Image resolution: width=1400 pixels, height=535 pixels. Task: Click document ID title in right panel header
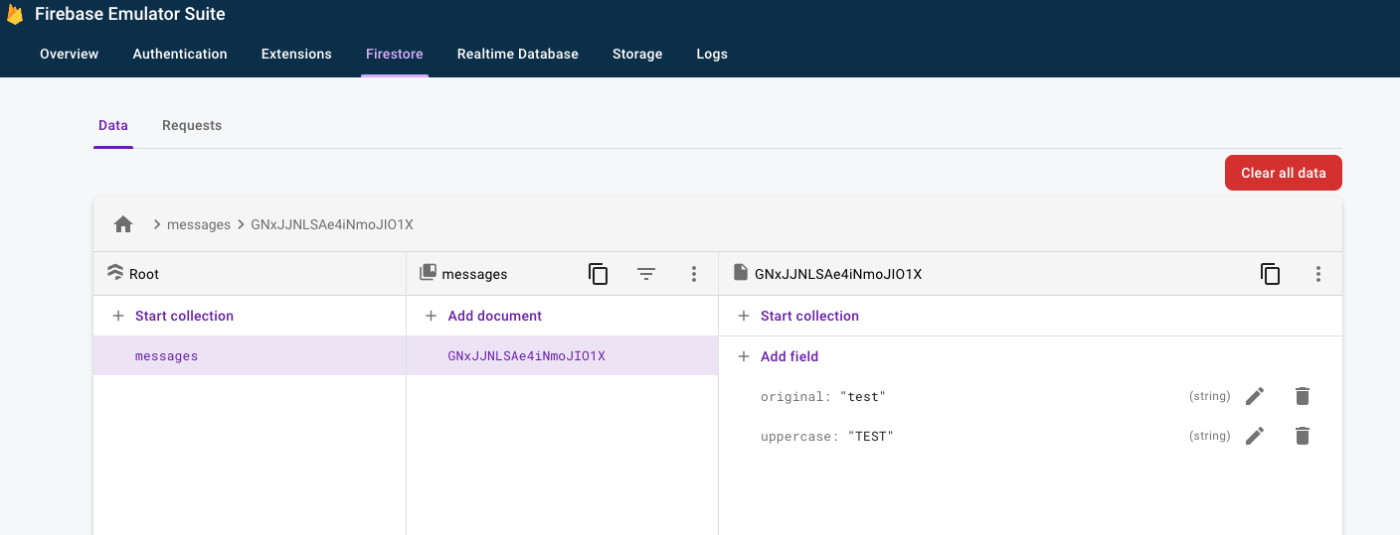coord(838,274)
